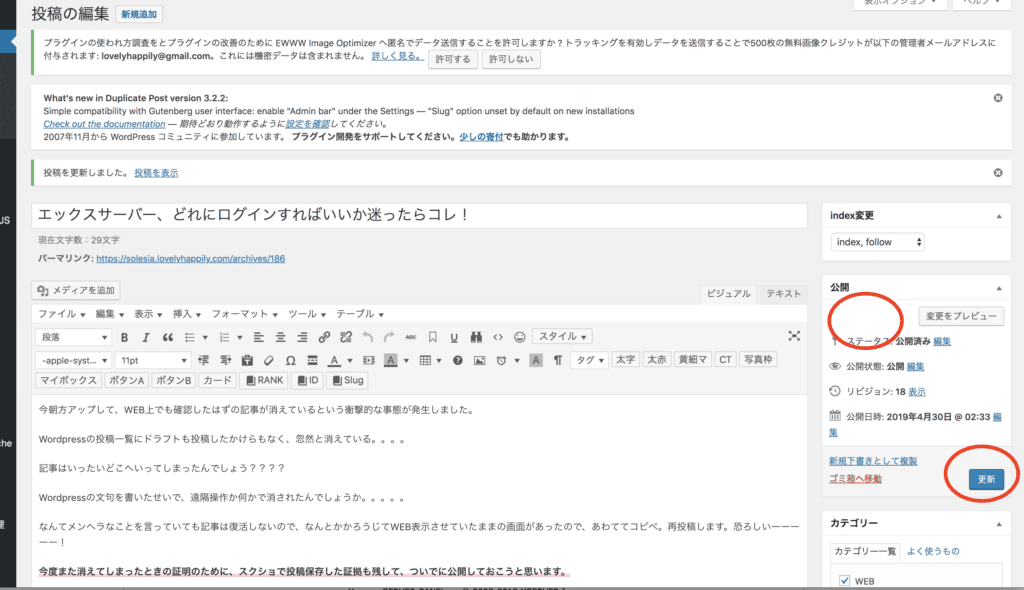Open the font family dropdown
The height and width of the screenshot is (590, 1024).
[73, 360]
